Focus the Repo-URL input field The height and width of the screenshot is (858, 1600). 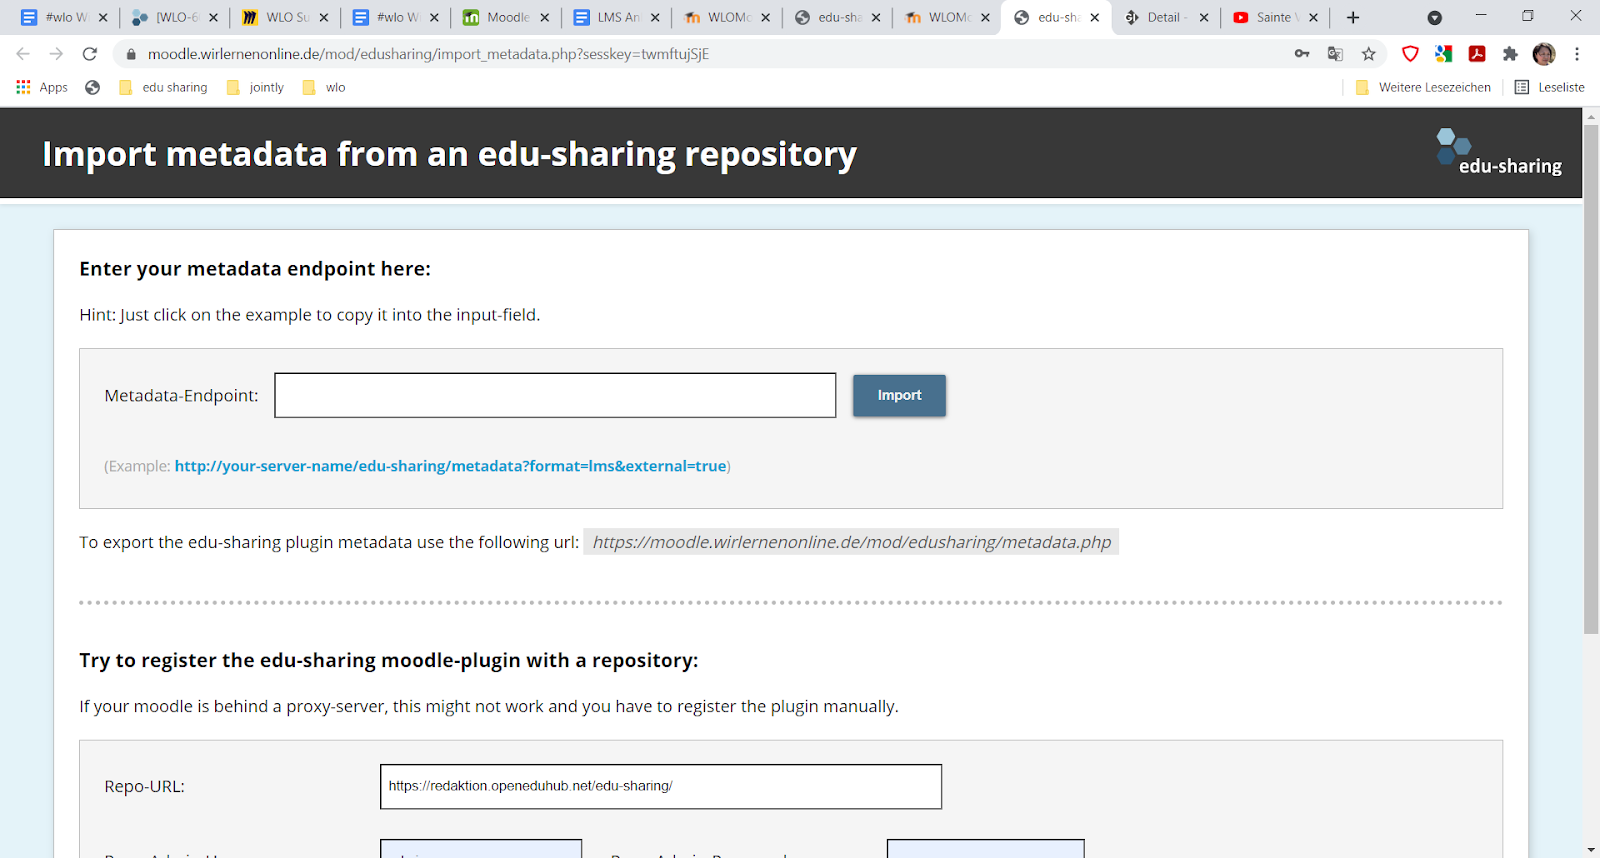(x=661, y=786)
